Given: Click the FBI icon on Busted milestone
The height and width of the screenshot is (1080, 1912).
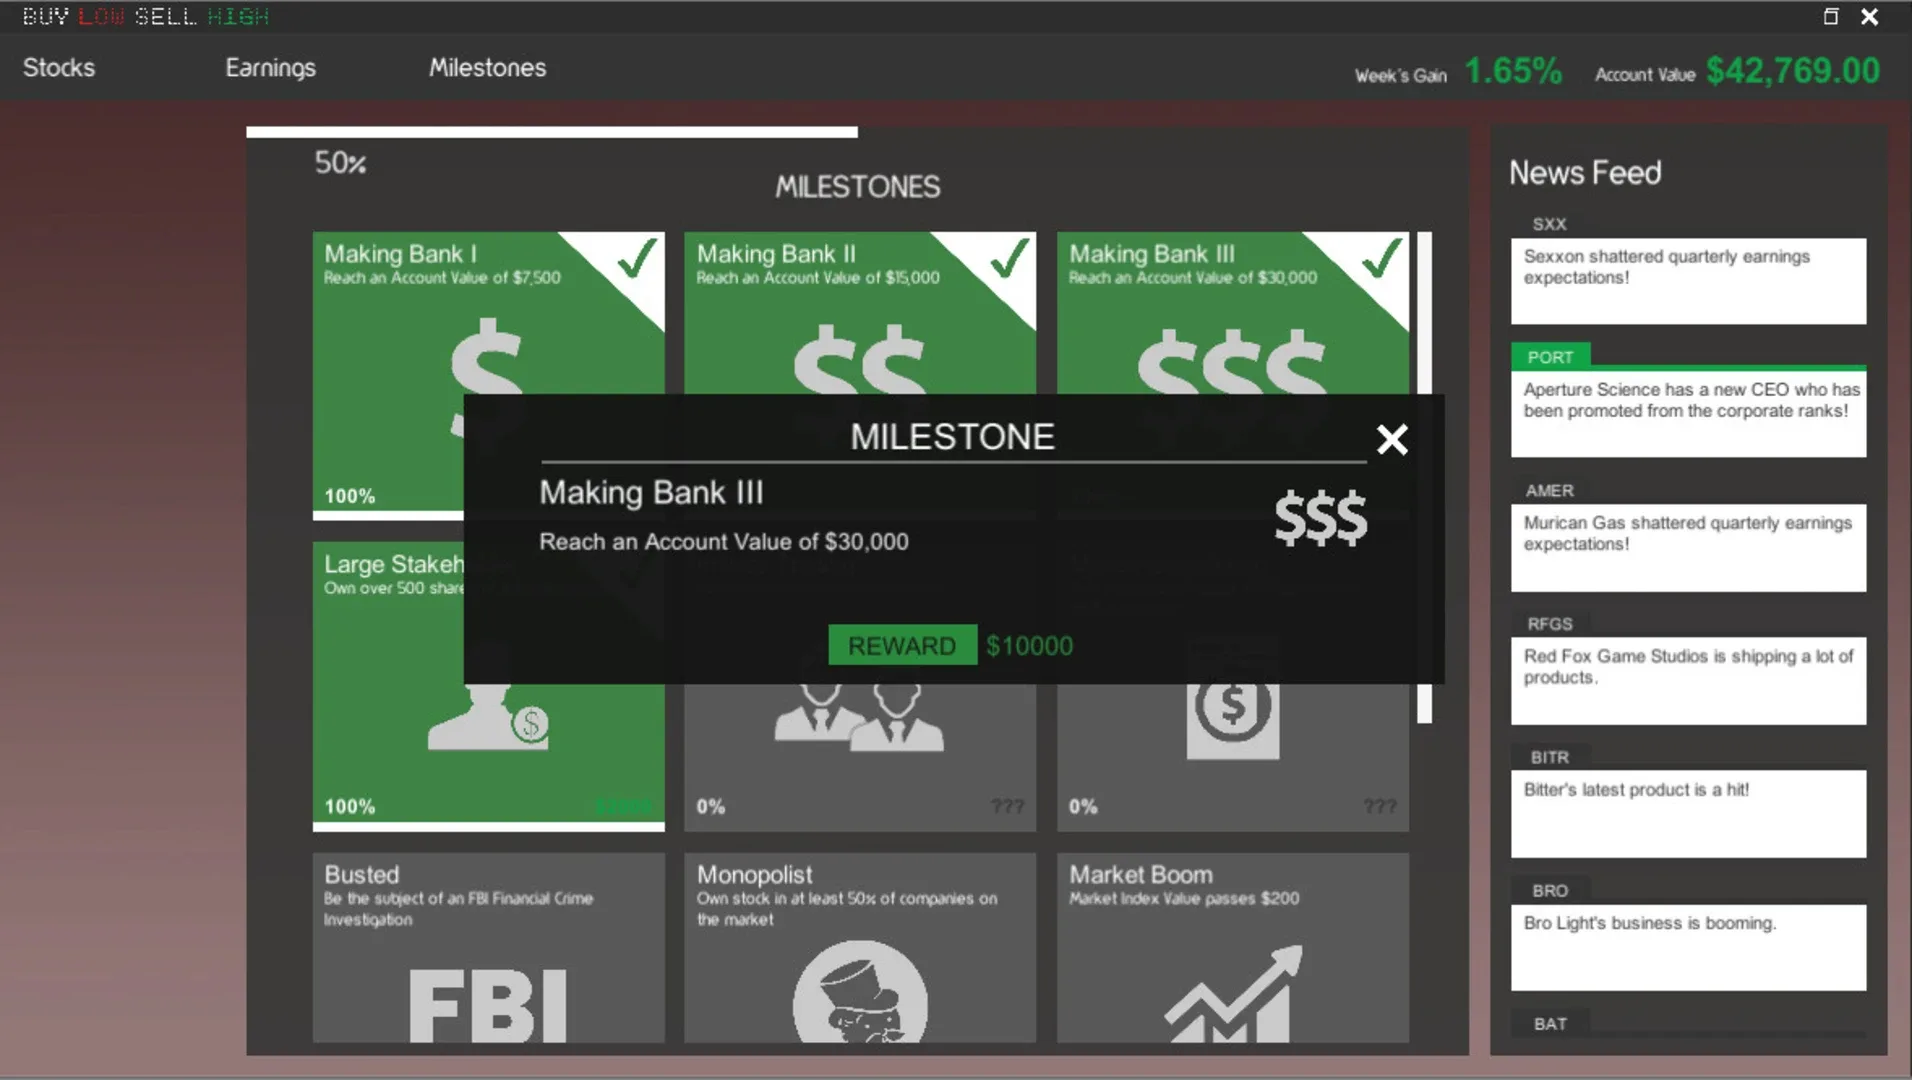Looking at the screenshot, I should [x=488, y=1003].
